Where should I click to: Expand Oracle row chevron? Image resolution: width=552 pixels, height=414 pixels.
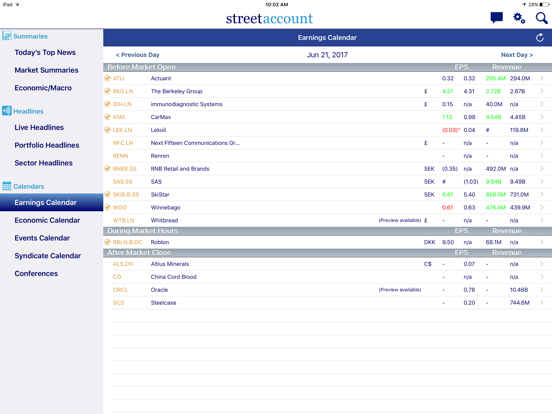[542, 290]
